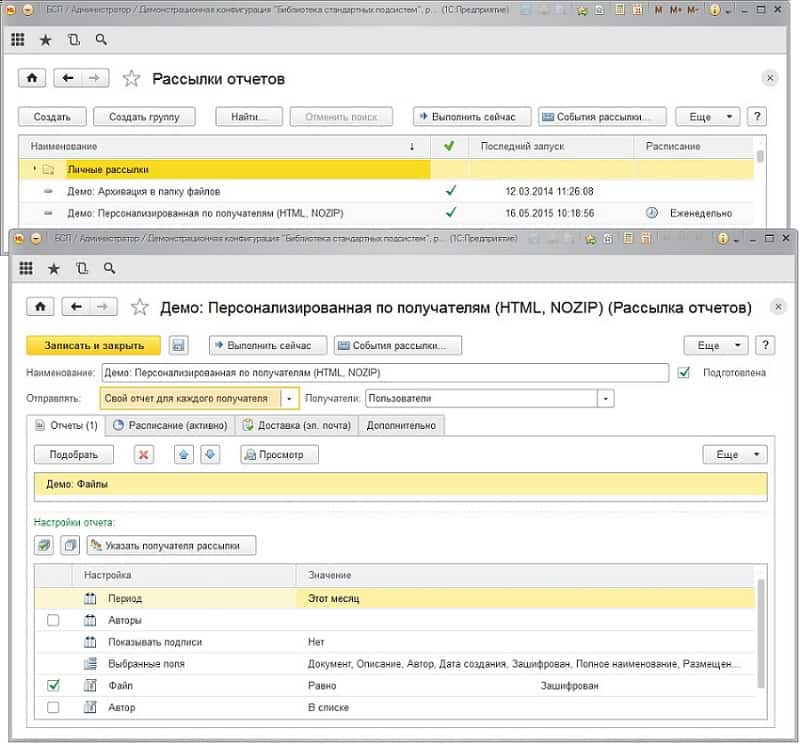Open favorites star in the list window's top toolbar
This screenshot has height=744, width=800.
click(45, 40)
